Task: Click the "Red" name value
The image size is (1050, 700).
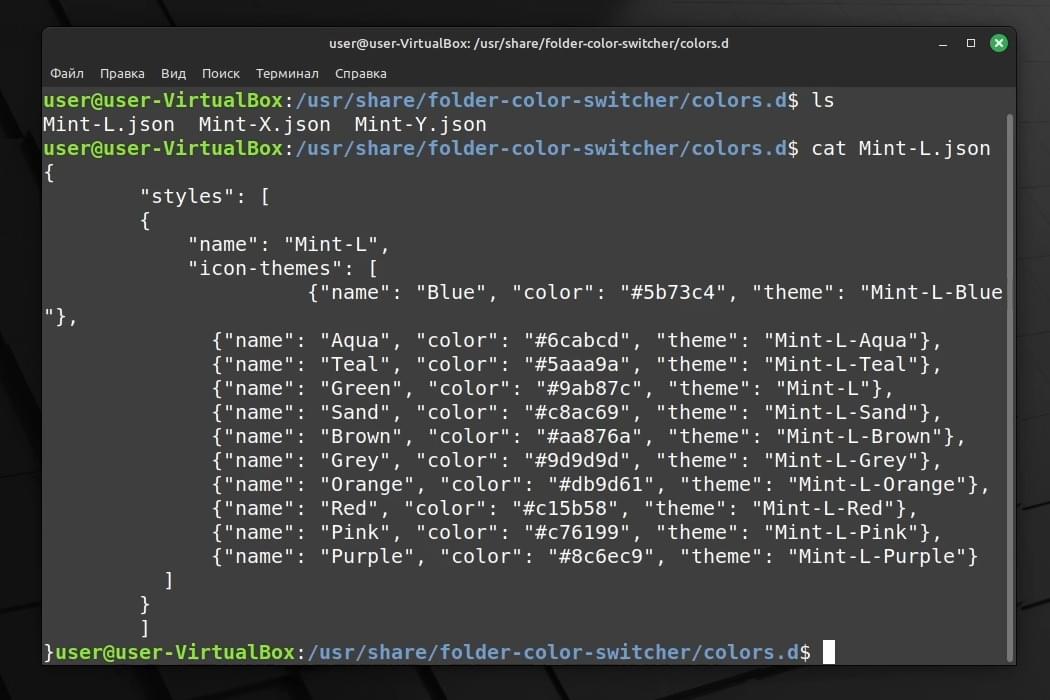Action: [x=348, y=508]
